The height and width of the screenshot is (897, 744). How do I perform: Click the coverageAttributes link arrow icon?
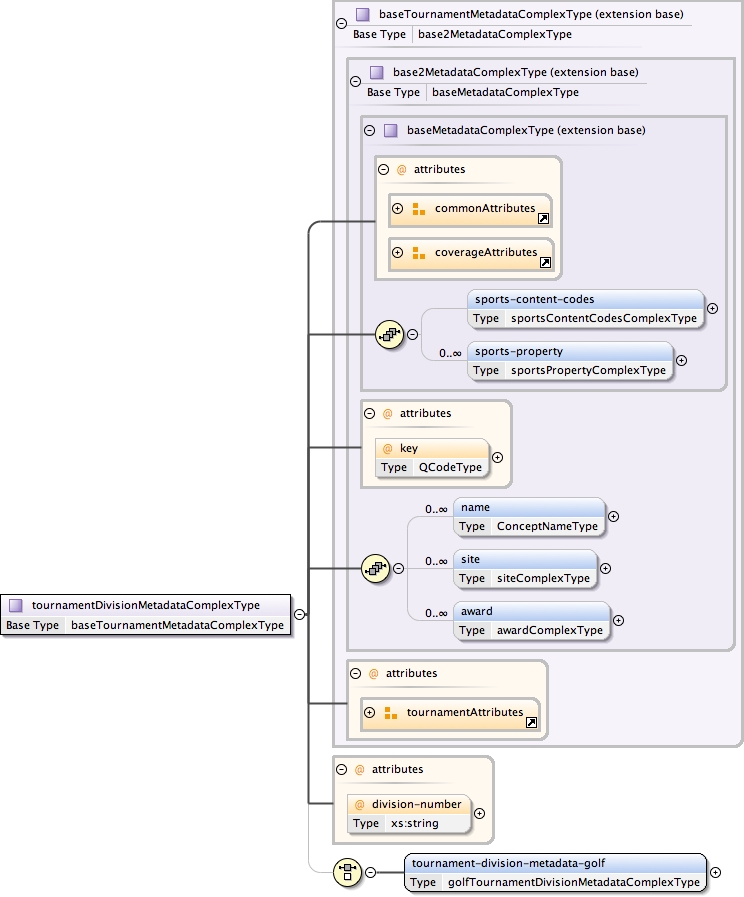545,262
